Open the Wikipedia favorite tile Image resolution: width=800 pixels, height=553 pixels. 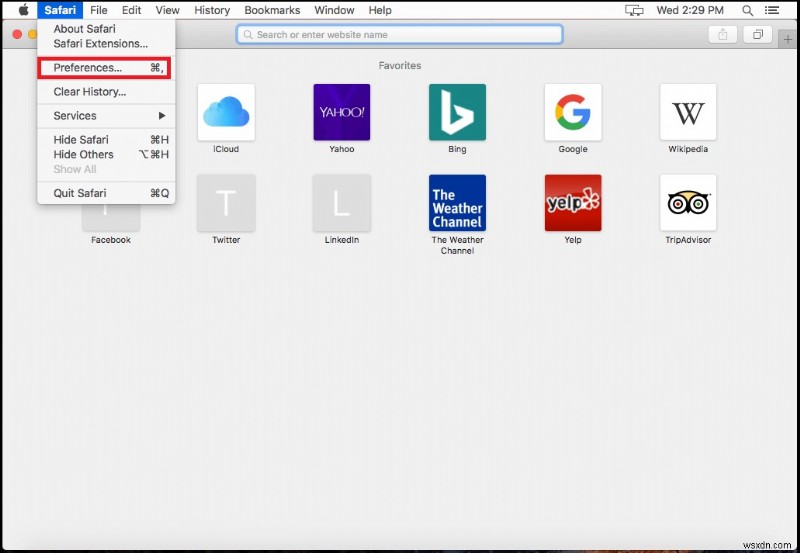click(688, 112)
